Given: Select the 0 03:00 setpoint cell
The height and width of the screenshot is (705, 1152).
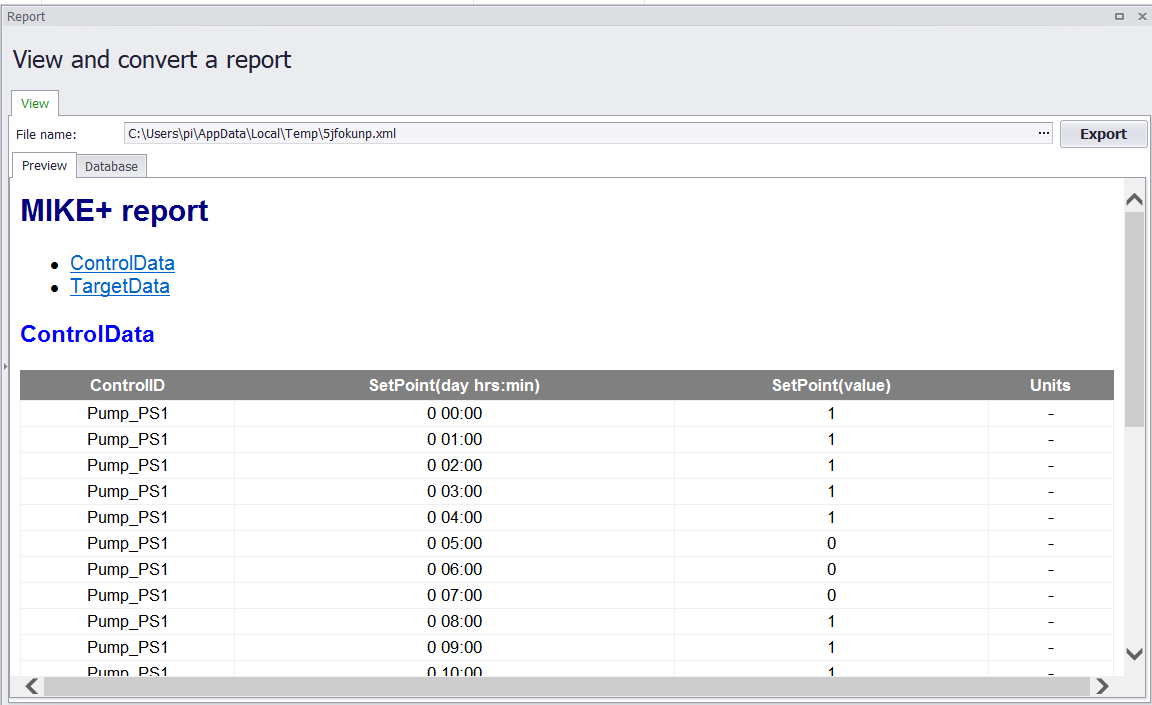Looking at the screenshot, I should pos(455,491).
